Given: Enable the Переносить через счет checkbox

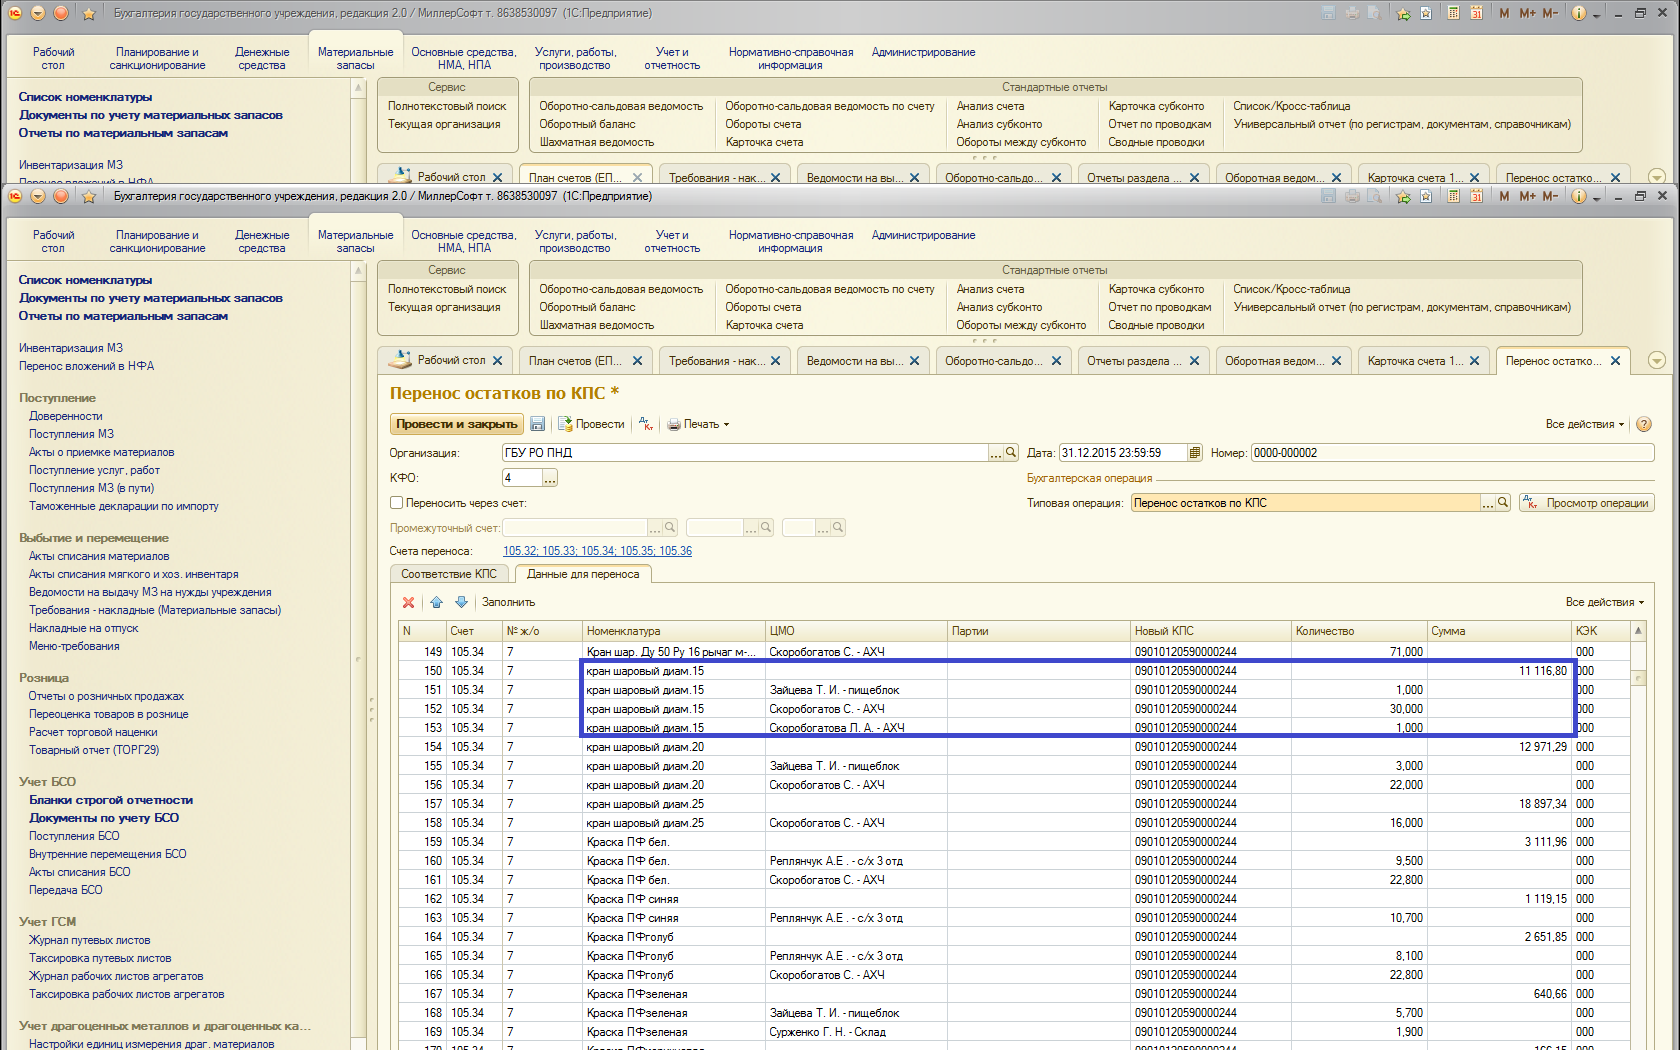Looking at the screenshot, I should (397, 503).
